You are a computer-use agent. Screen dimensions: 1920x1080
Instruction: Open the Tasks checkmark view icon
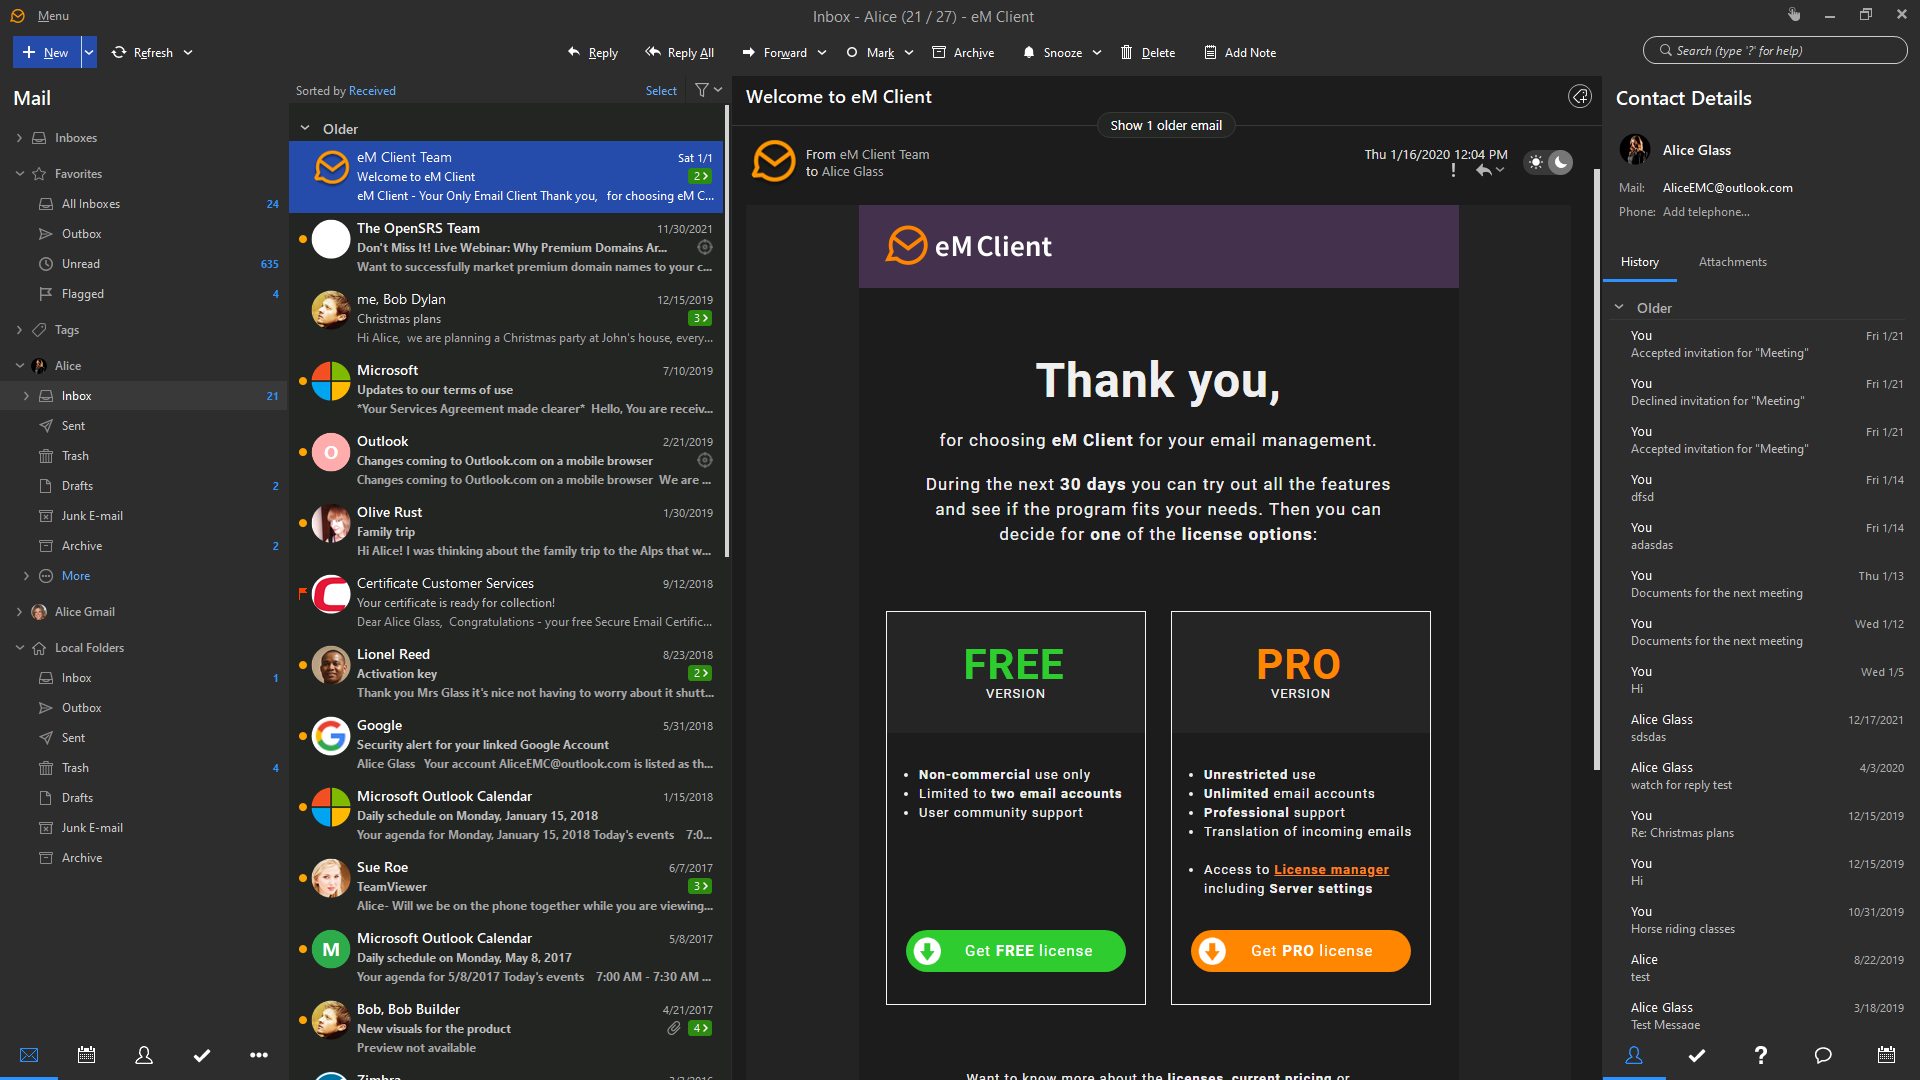coord(202,1055)
